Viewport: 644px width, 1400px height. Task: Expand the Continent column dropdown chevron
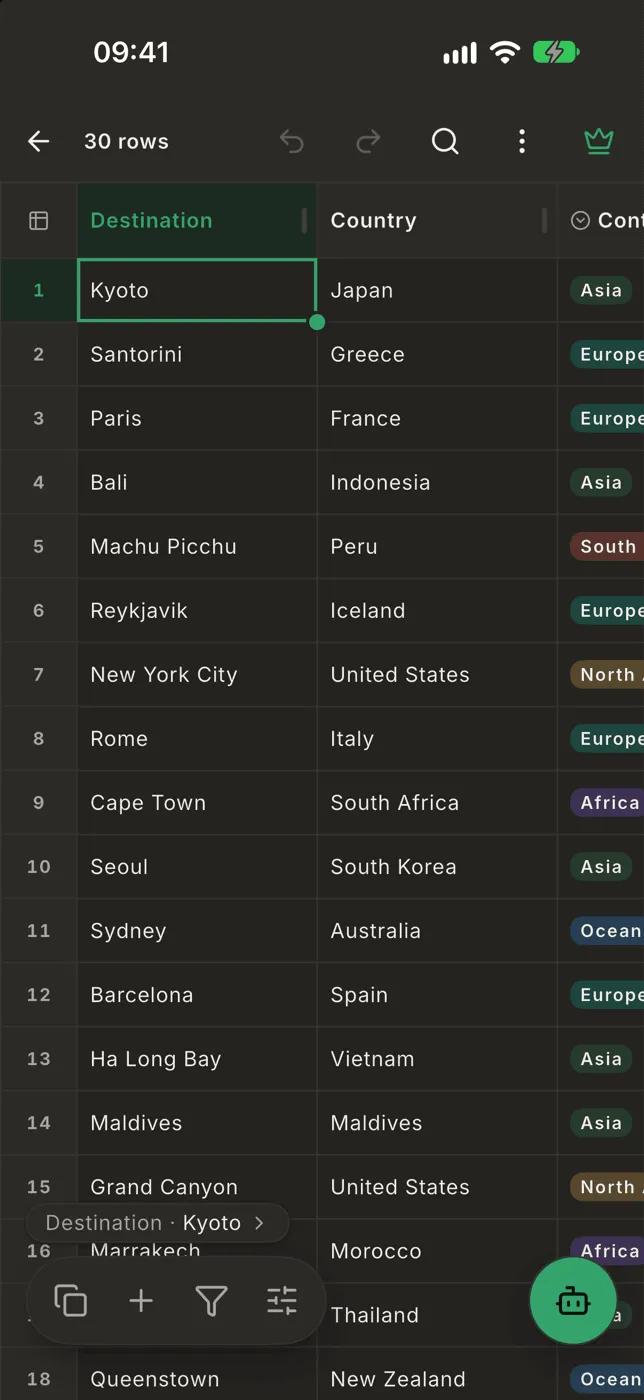[580, 220]
